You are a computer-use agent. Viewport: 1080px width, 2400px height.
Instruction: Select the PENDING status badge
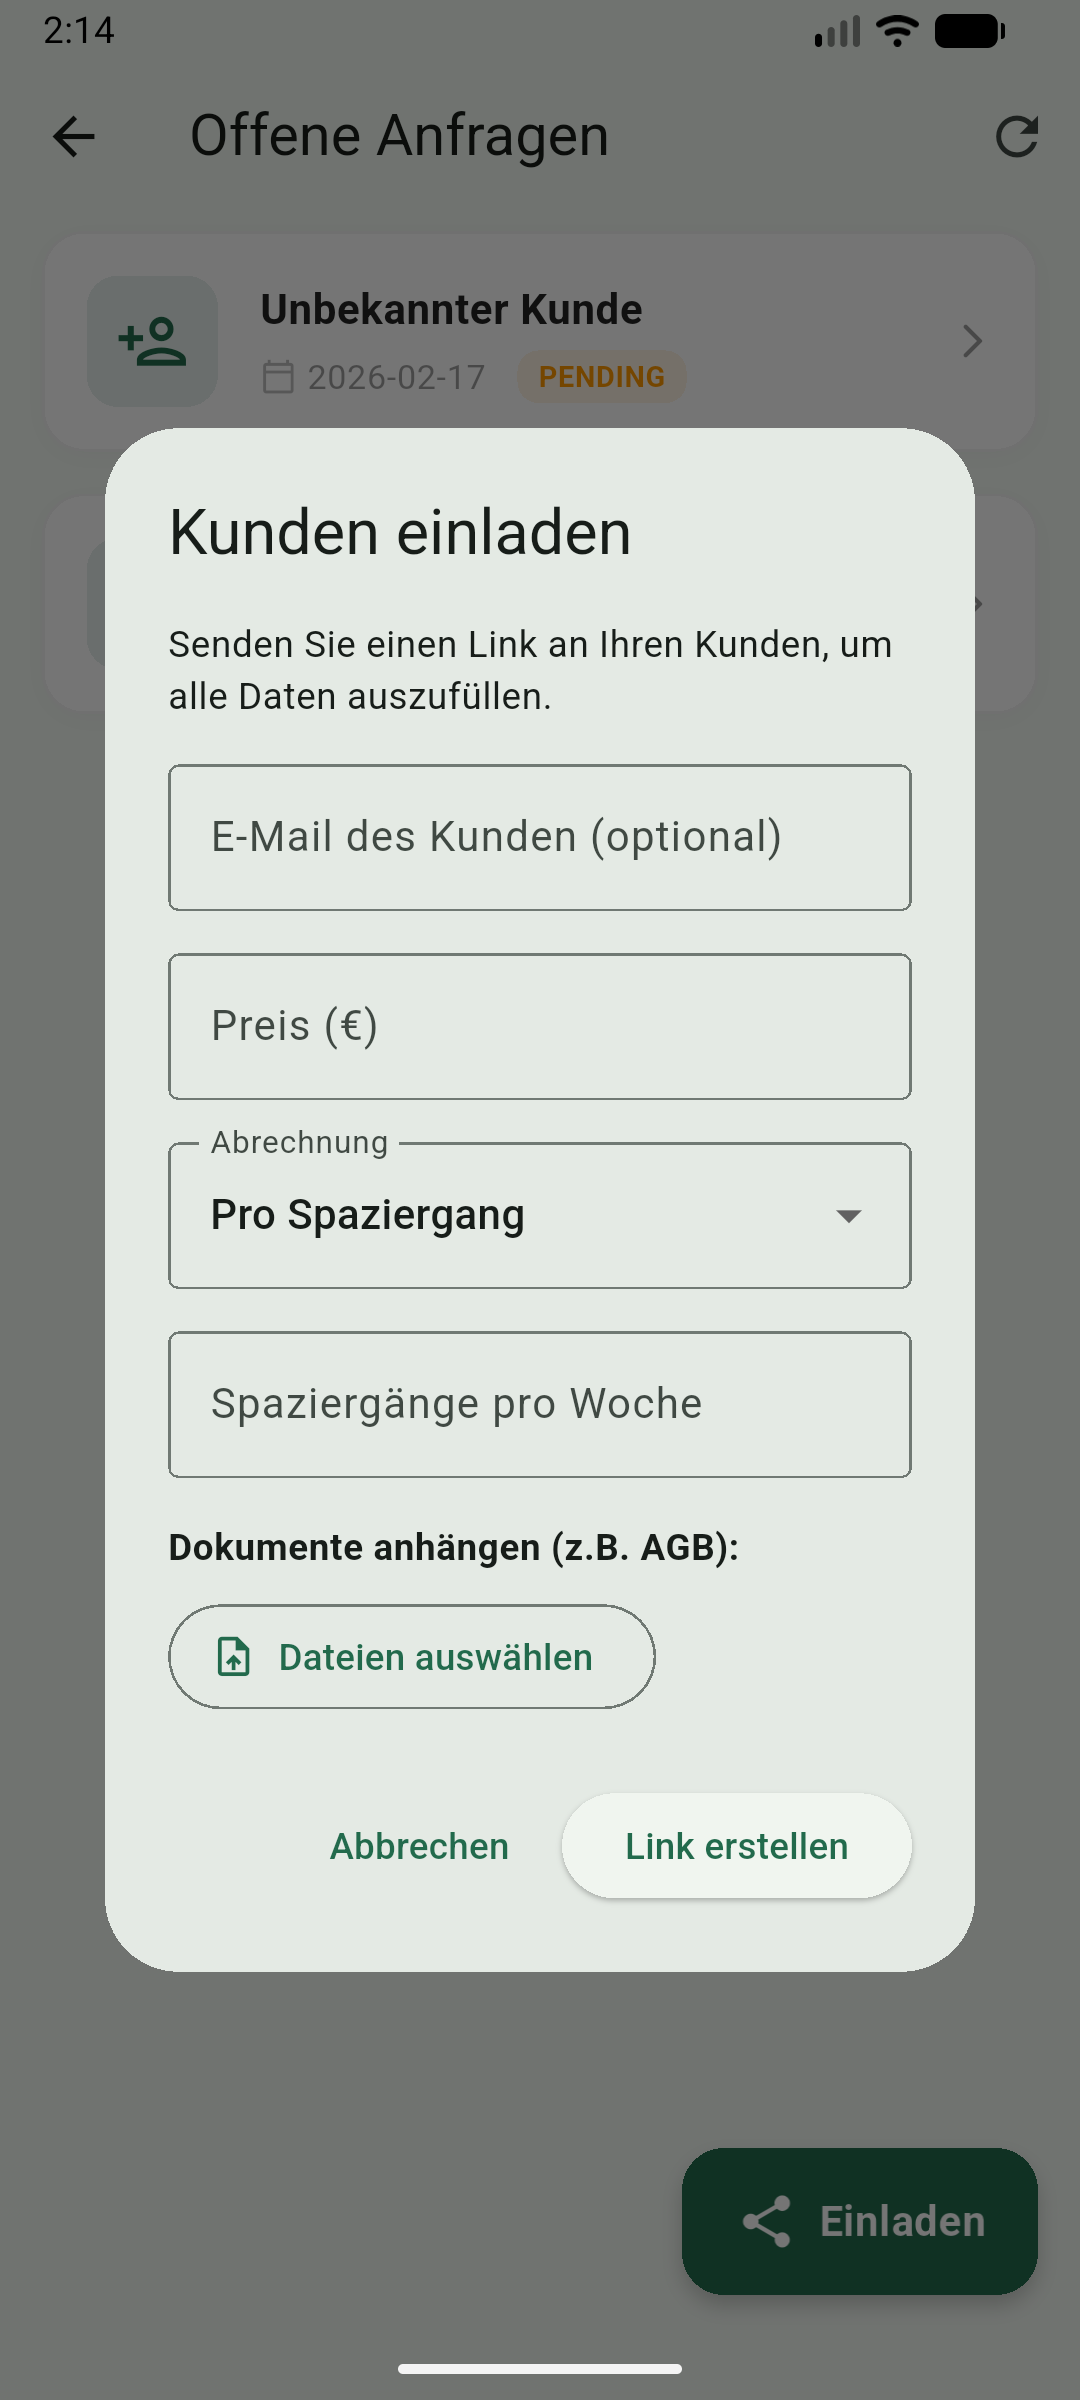click(x=601, y=377)
